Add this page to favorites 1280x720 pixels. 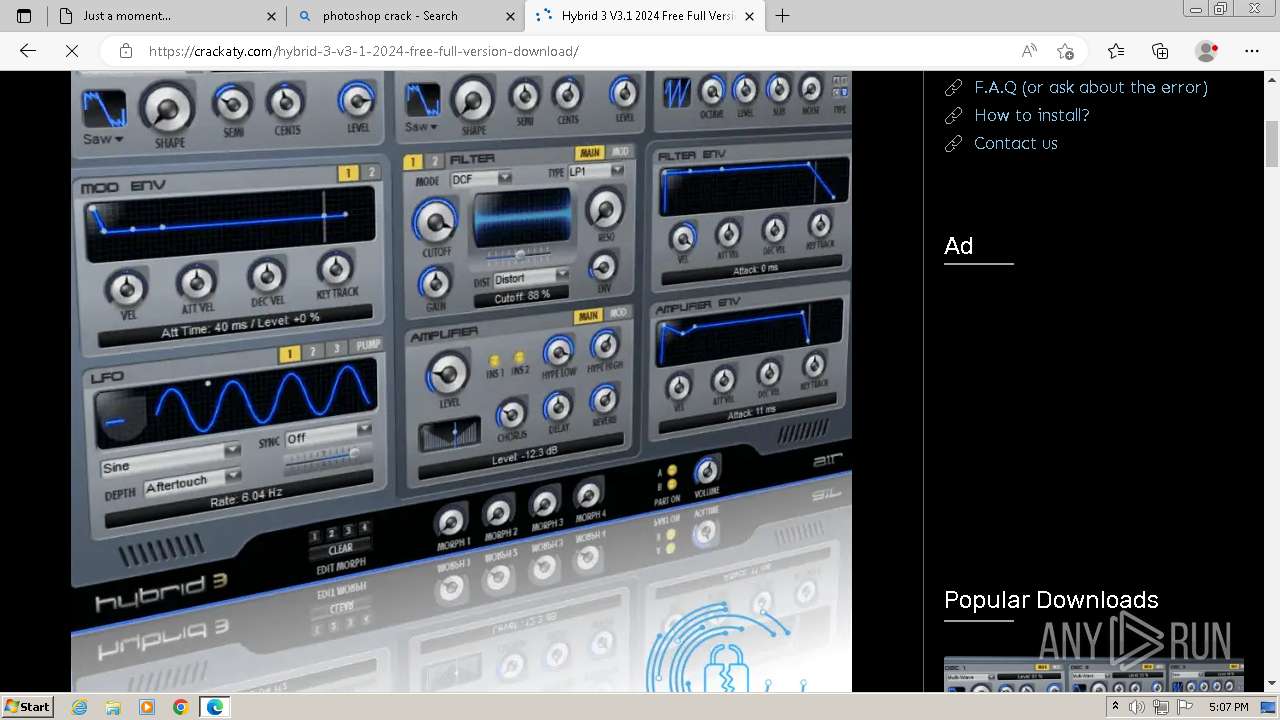(1065, 51)
